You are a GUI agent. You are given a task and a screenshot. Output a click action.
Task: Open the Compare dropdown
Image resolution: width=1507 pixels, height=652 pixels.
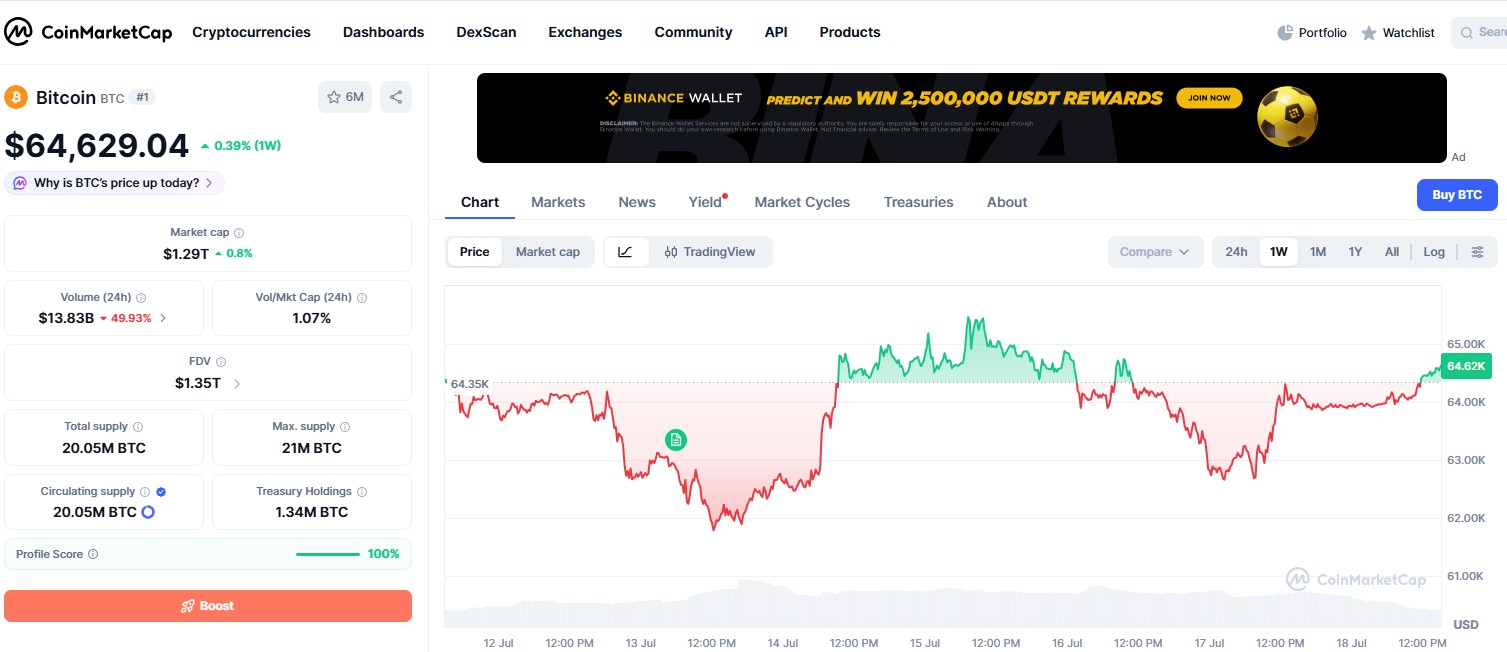[x=1154, y=252]
